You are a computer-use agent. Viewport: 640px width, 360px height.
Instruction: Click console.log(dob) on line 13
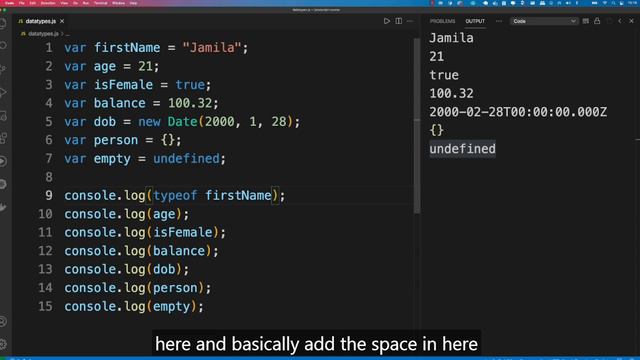pos(127,269)
